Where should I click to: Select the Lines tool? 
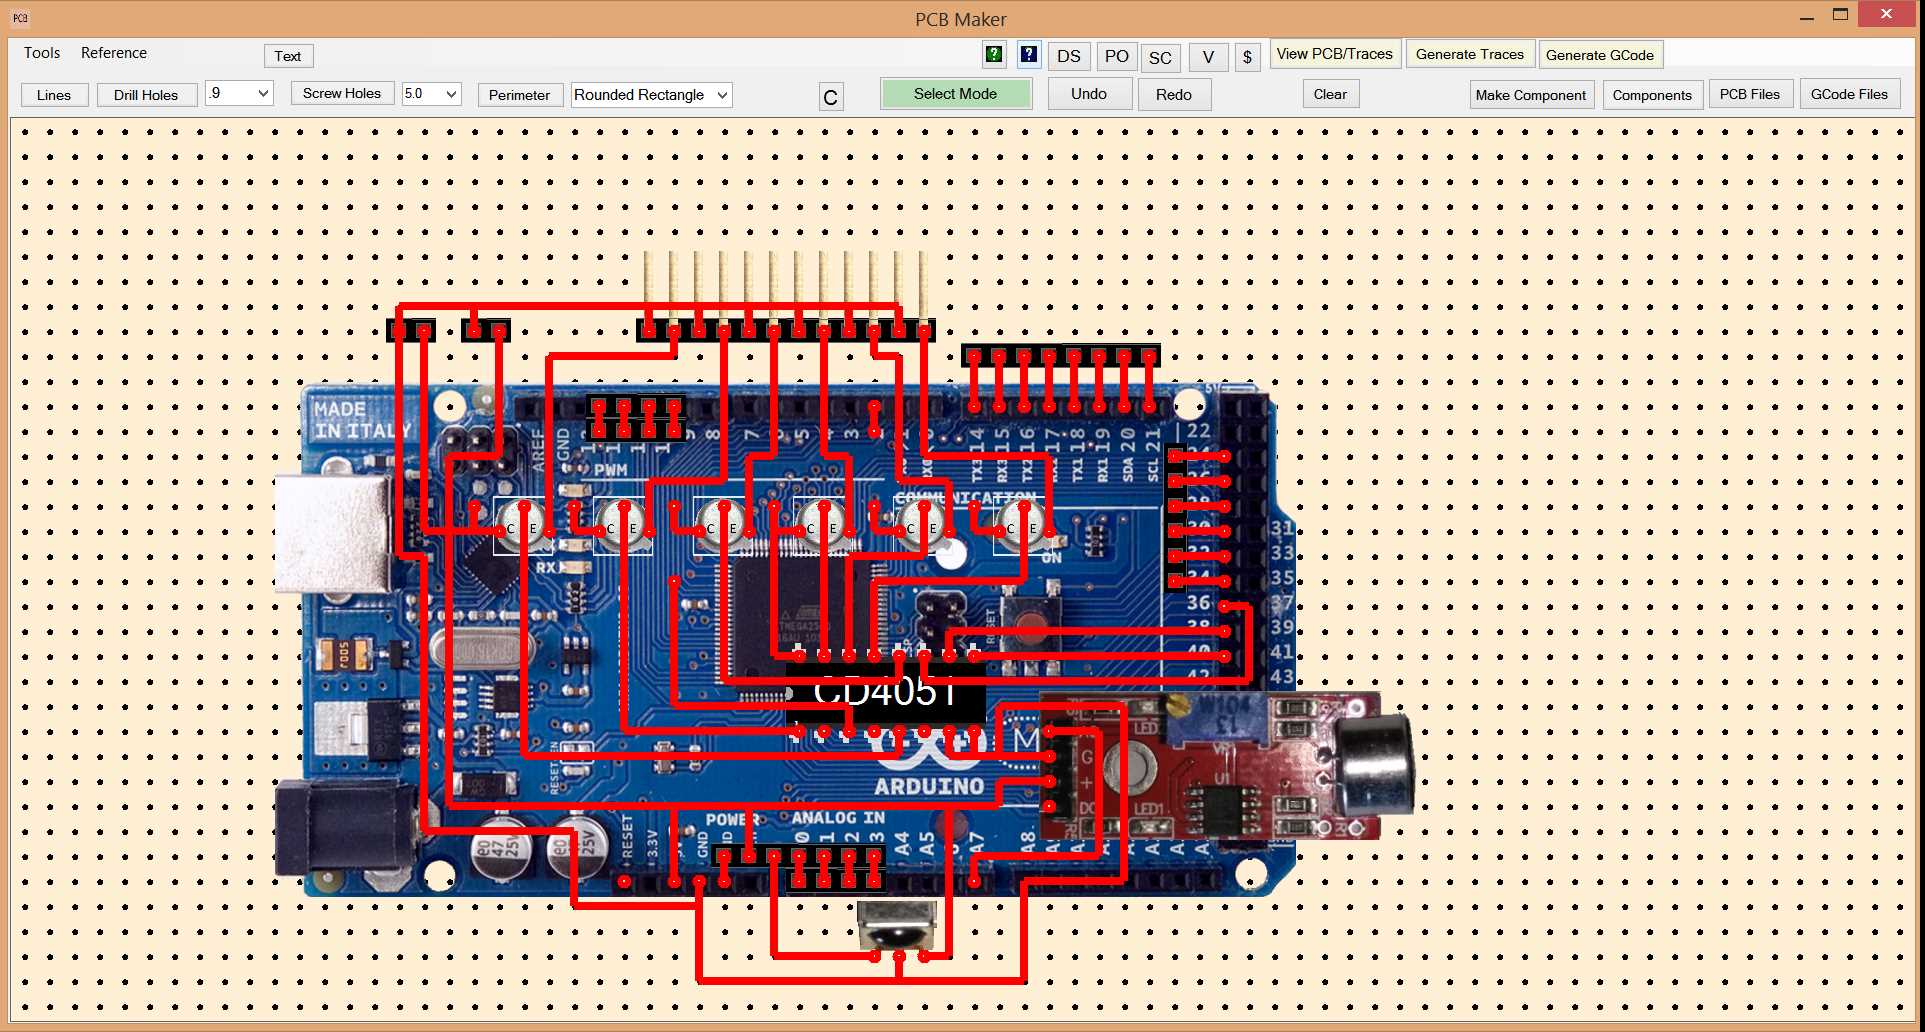54,95
